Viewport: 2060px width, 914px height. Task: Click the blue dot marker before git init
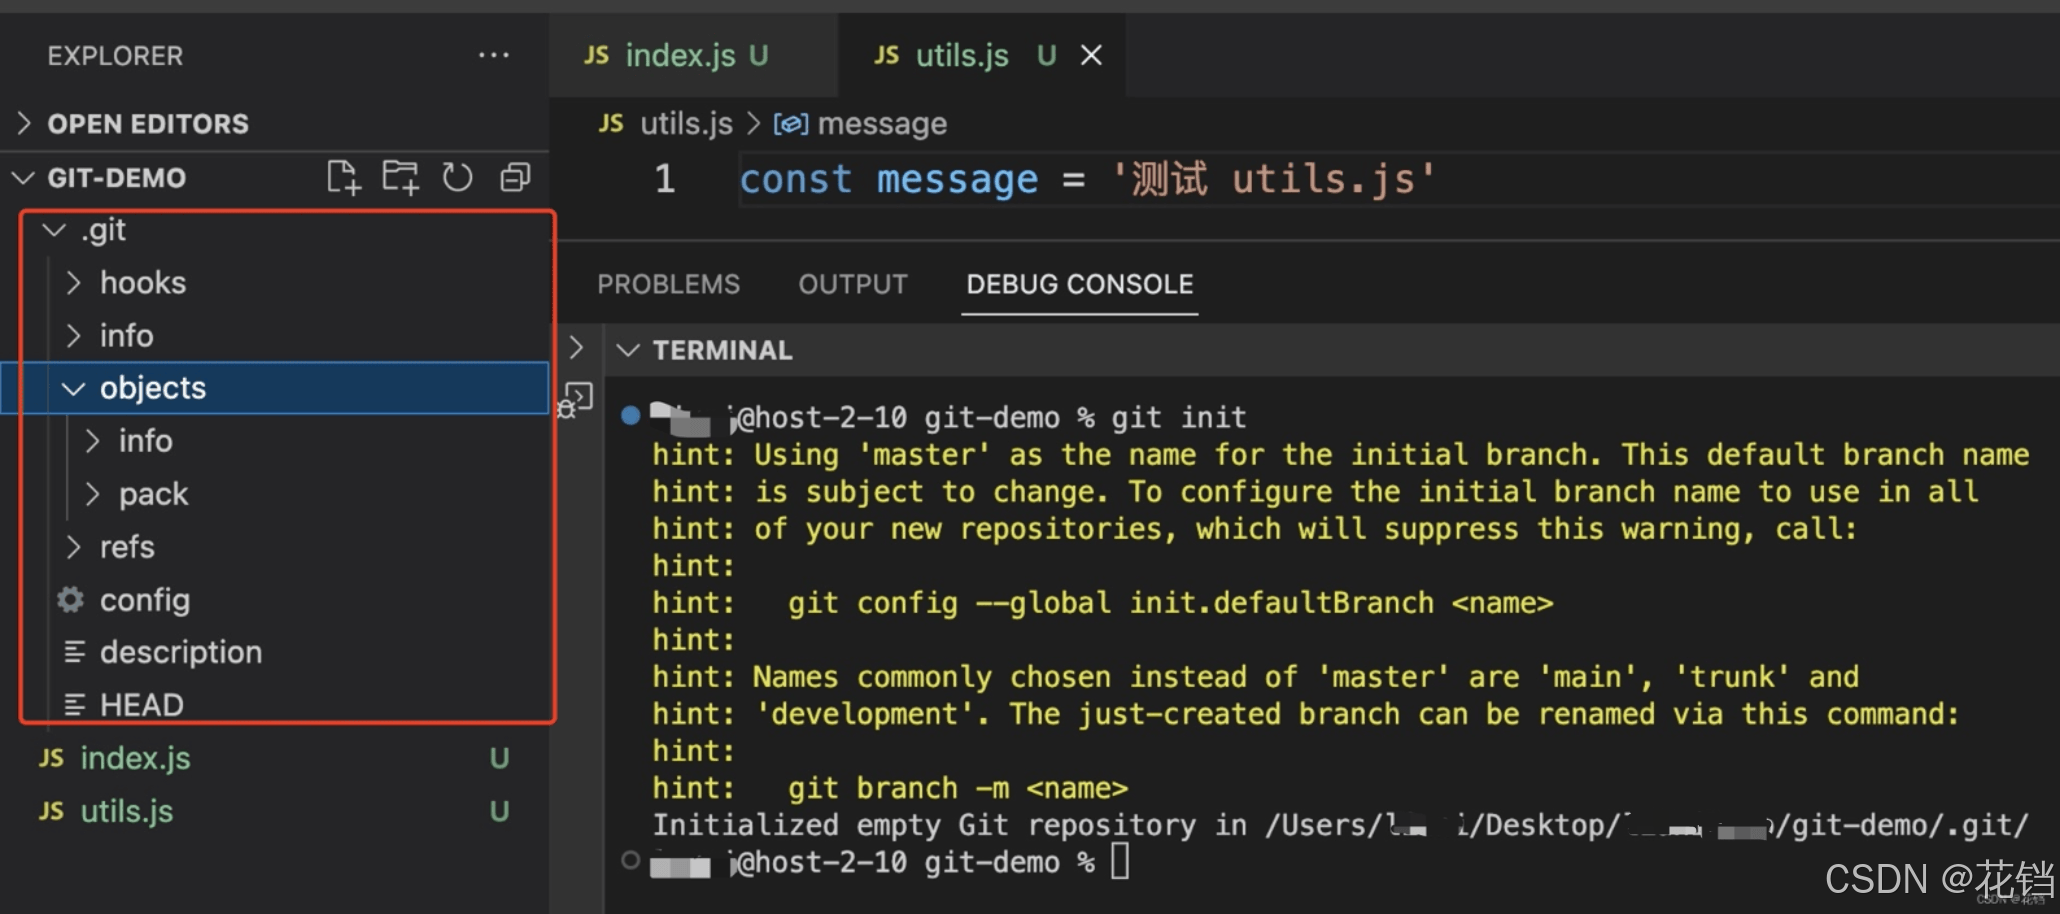[x=630, y=415]
